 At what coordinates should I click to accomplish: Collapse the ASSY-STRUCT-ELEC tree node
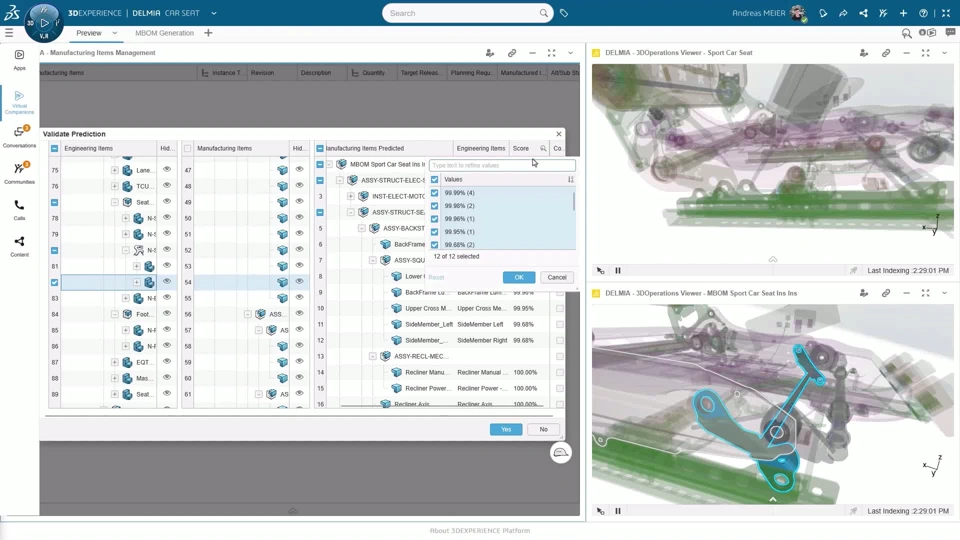[x=340, y=180]
